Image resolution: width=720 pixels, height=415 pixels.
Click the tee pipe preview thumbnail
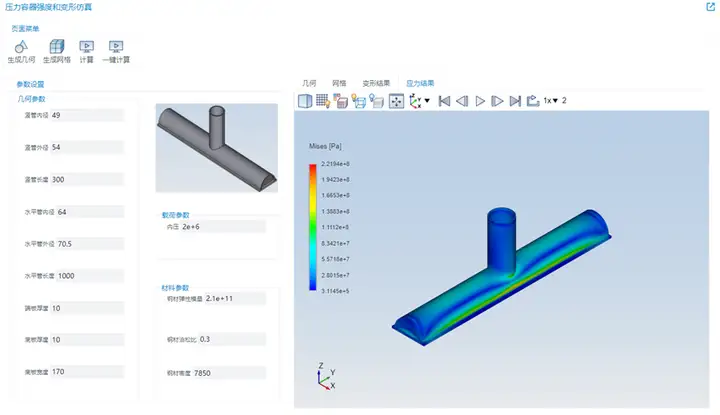tap(217, 148)
